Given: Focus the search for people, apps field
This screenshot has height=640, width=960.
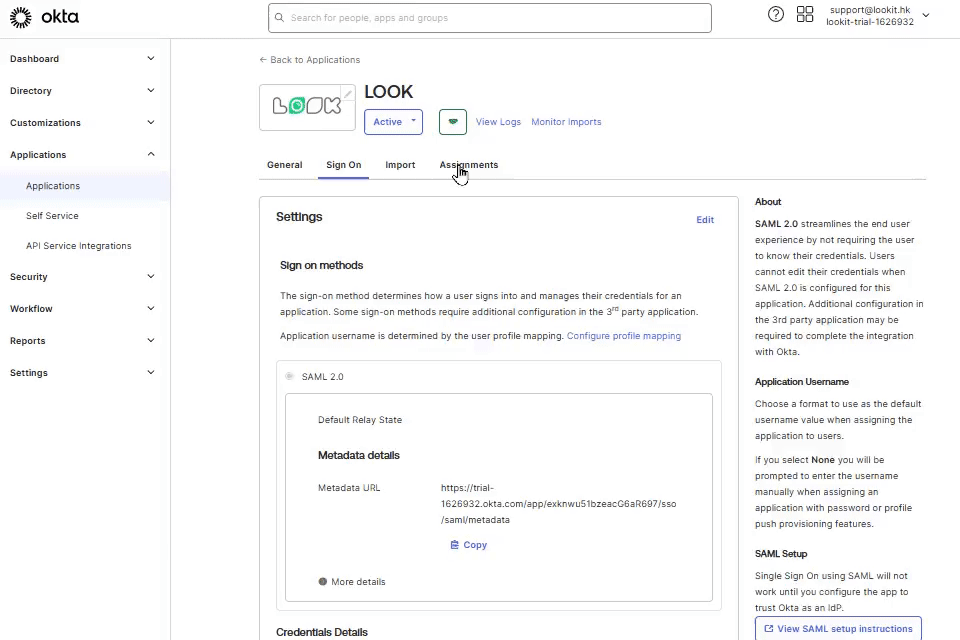Looking at the screenshot, I should [490, 18].
